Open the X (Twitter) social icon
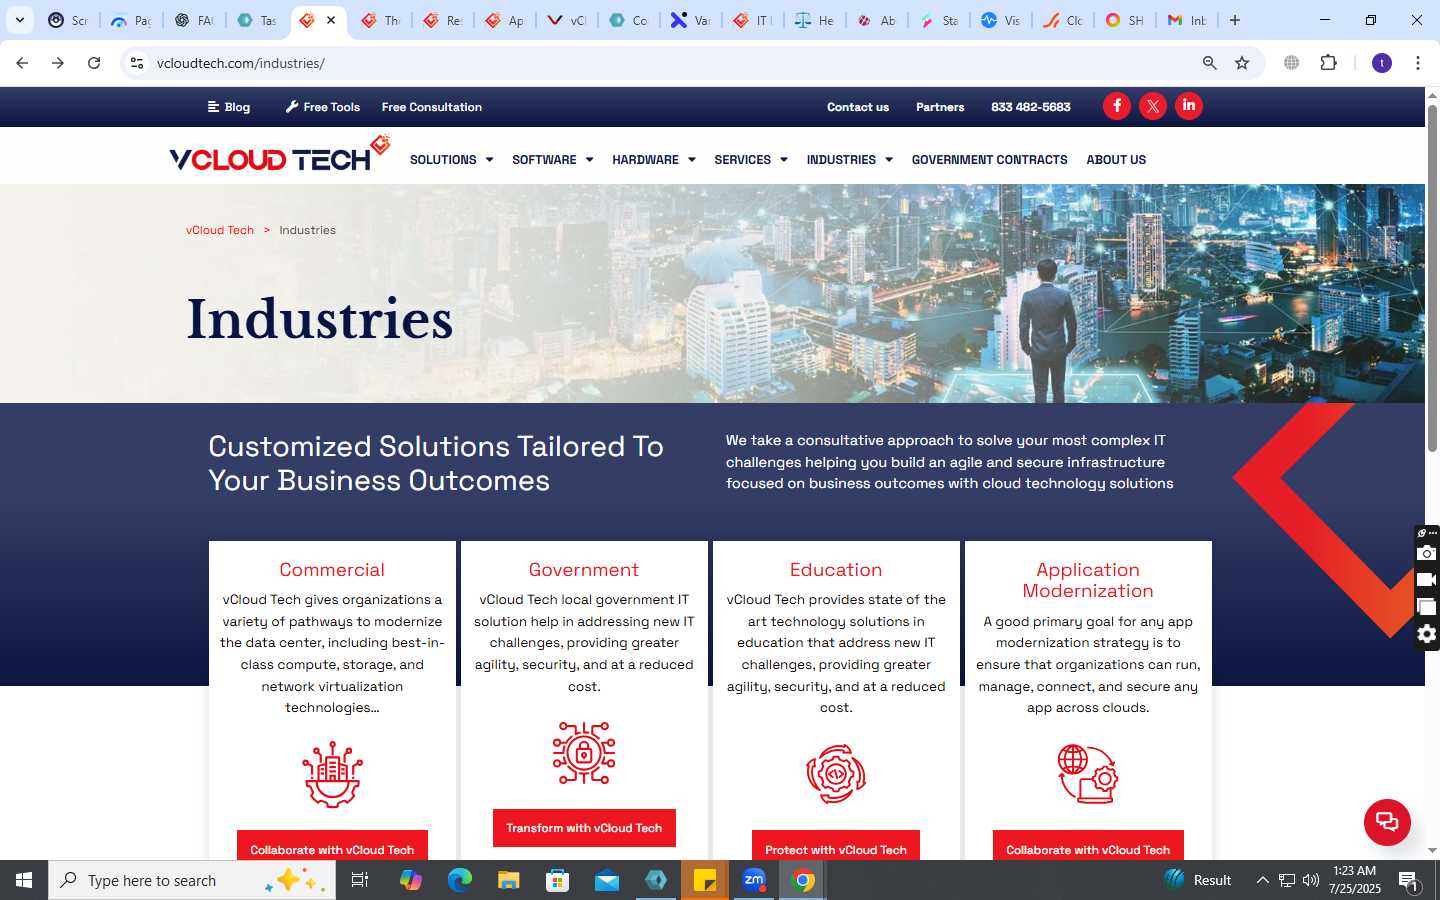This screenshot has width=1440, height=900. [1153, 106]
